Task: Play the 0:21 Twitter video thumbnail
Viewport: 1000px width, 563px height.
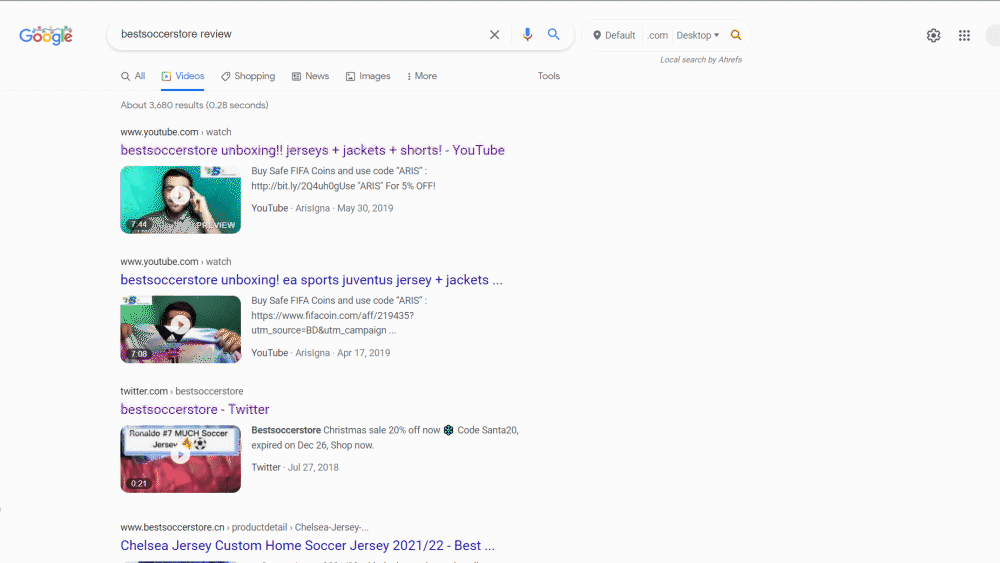Action: click(x=180, y=458)
